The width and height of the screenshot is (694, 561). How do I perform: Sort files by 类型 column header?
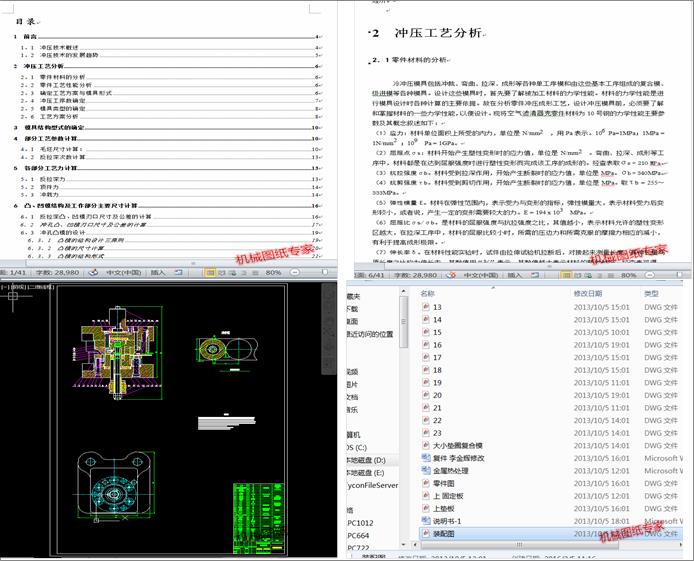(651, 293)
